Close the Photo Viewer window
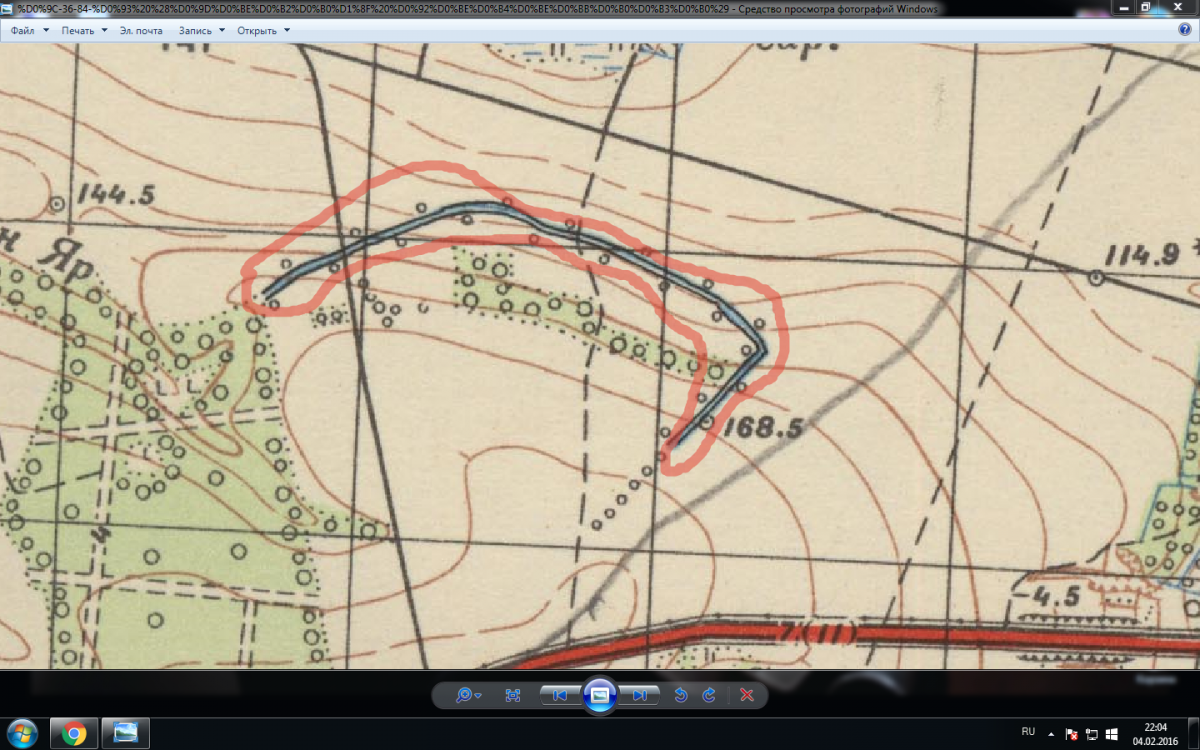 [1176, 7]
